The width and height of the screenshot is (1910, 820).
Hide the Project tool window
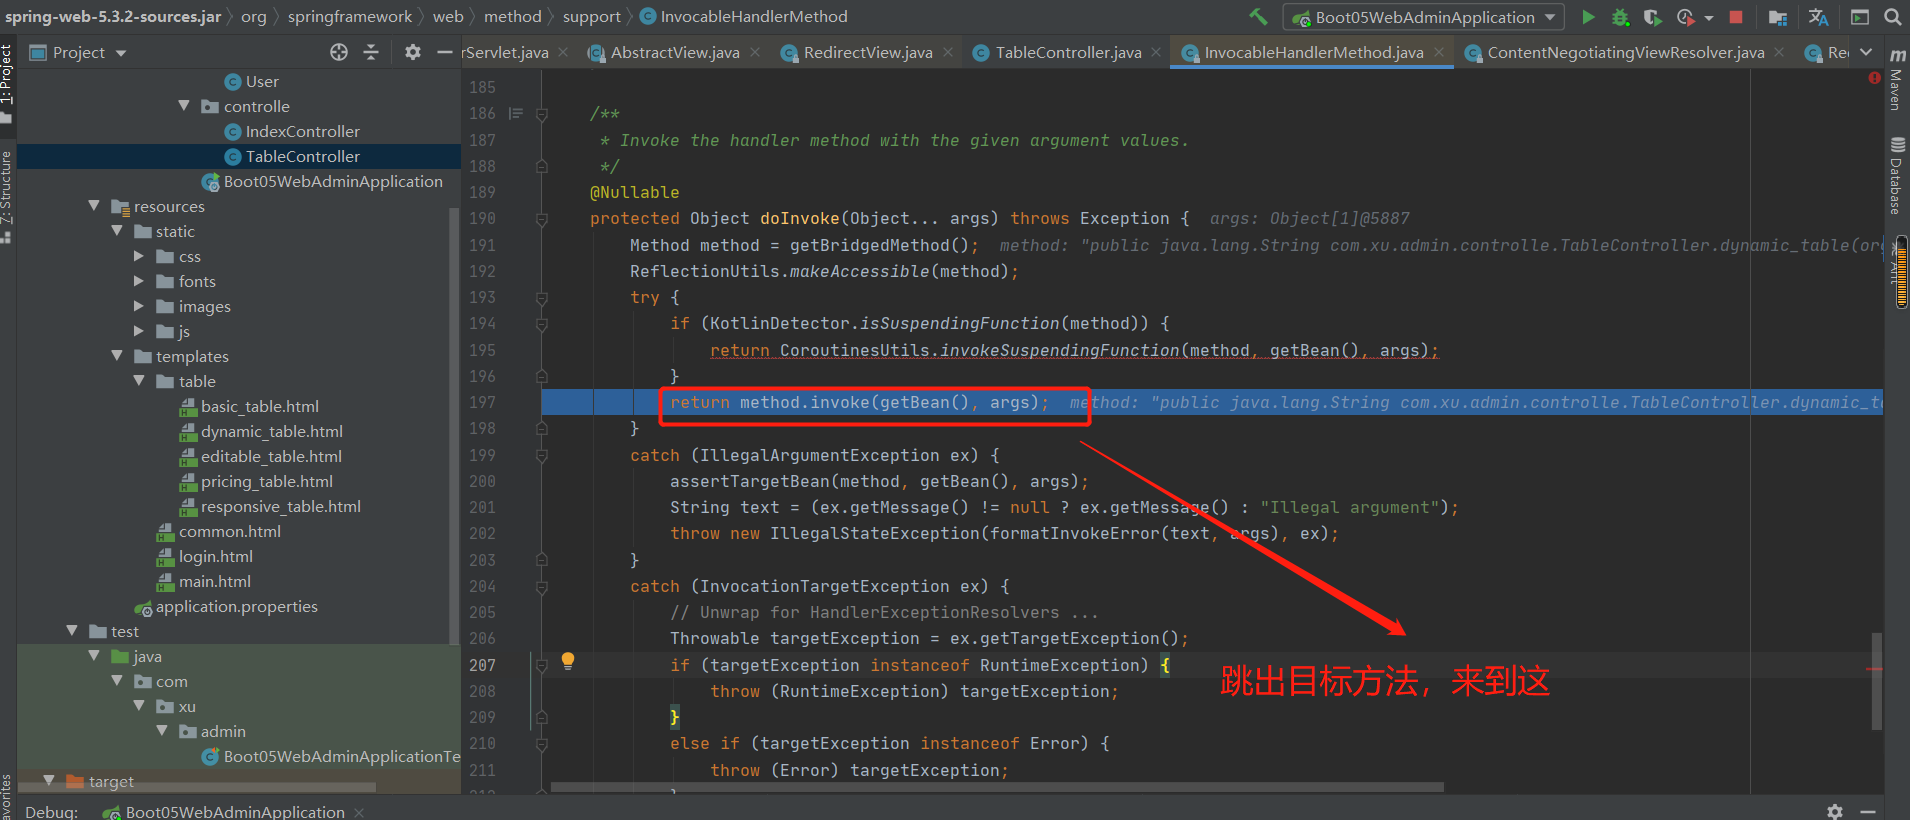(445, 52)
